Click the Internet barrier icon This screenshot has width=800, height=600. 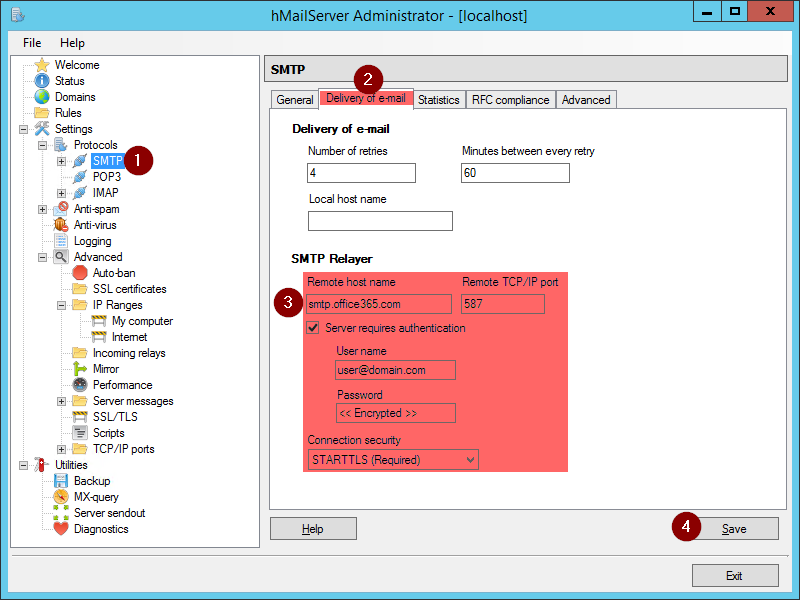coord(98,337)
